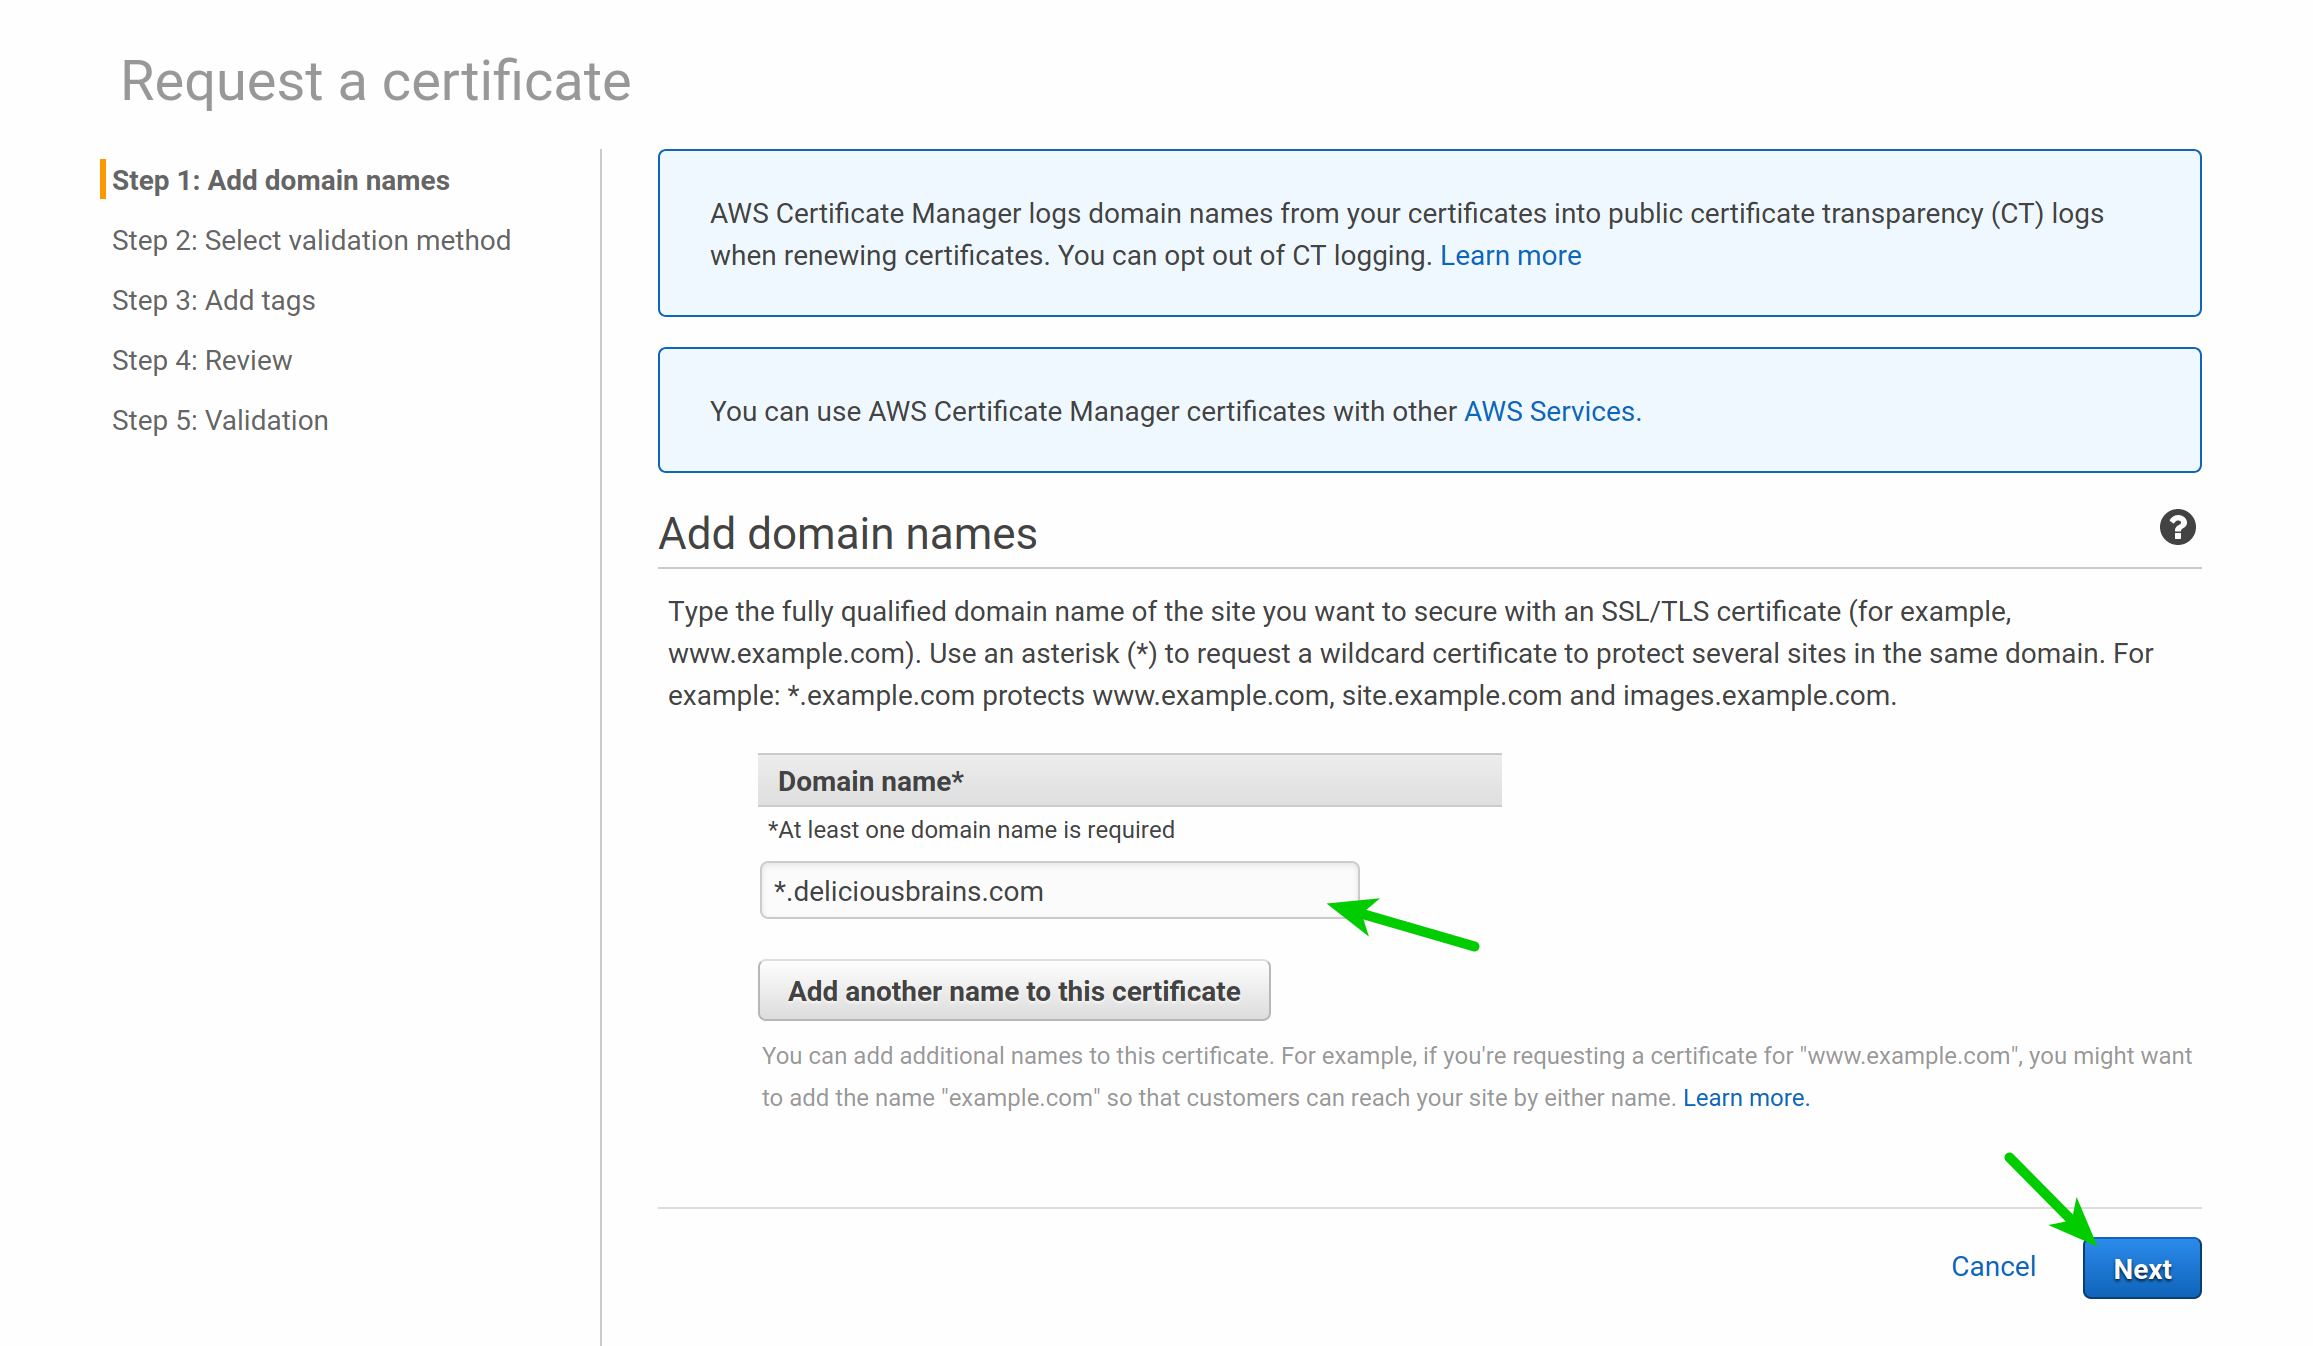Open the help question mark icon
The width and height of the screenshot is (2313, 1346).
pyautogui.click(x=2177, y=527)
